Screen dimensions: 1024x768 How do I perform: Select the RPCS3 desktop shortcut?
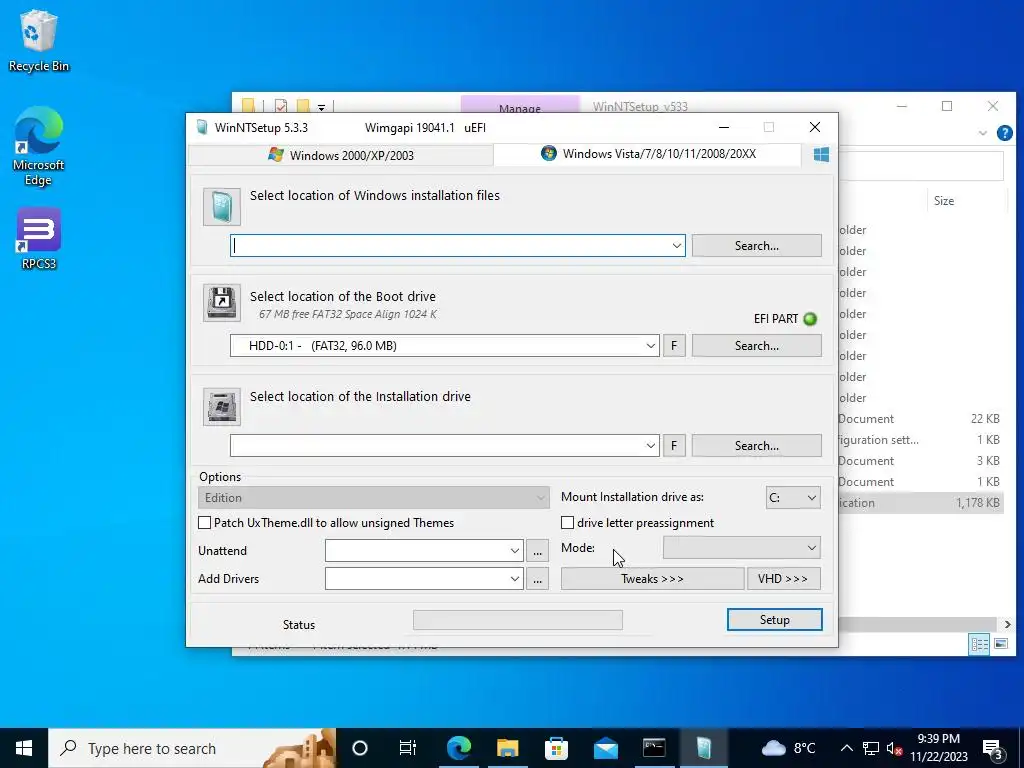pyautogui.click(x=39, y=238)
